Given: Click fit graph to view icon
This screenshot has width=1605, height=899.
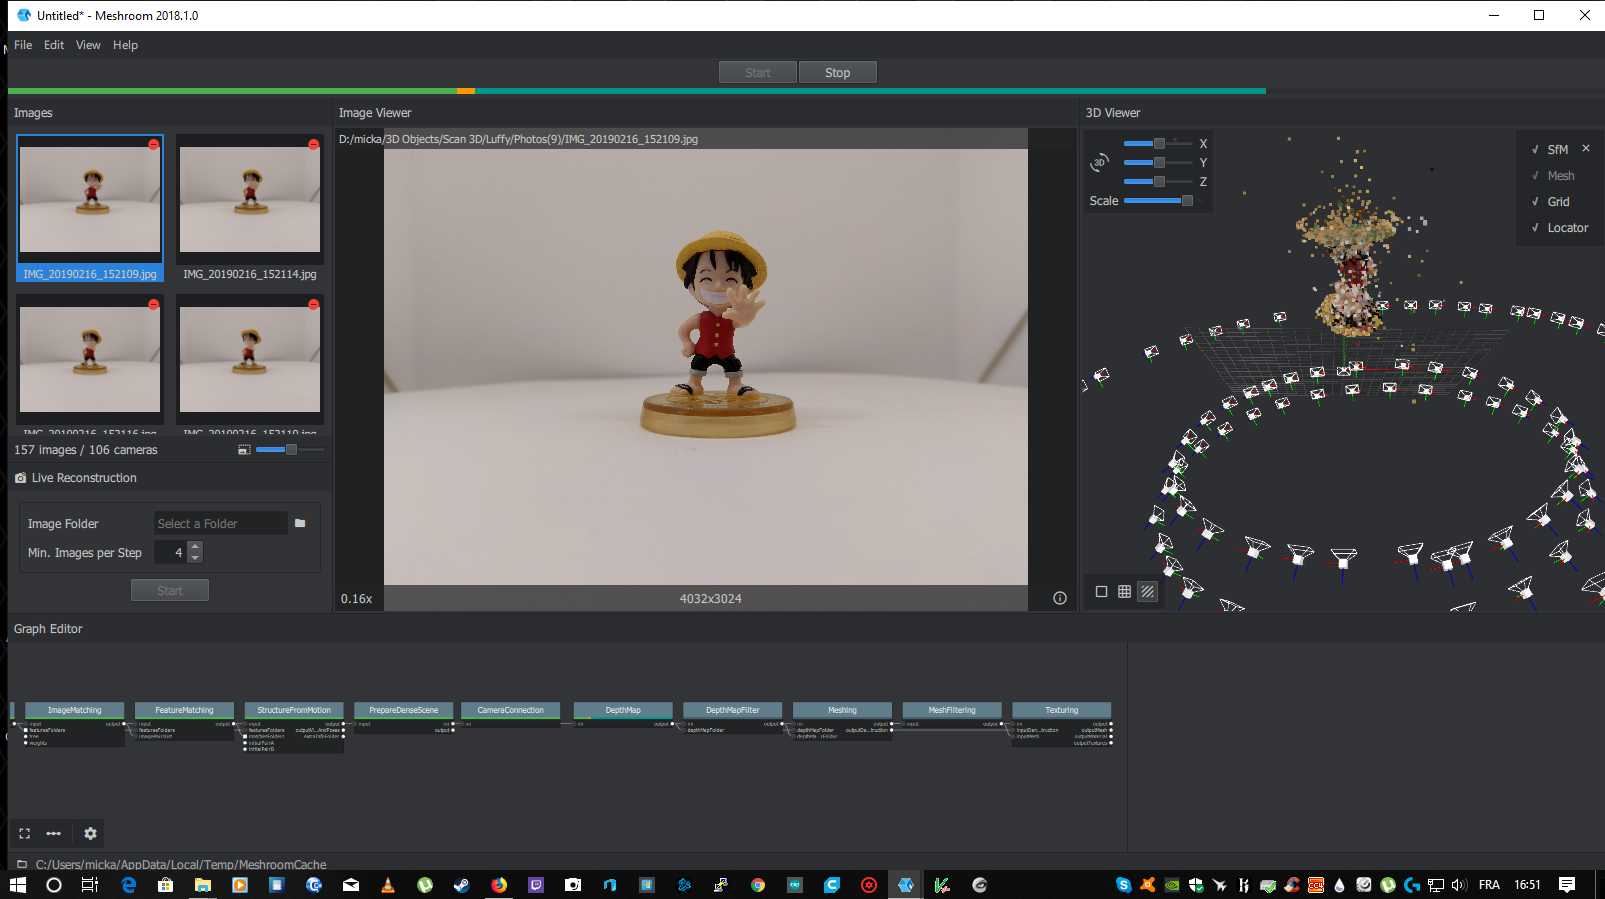Looking at the screenshot, I should click(x=25, y=833).
